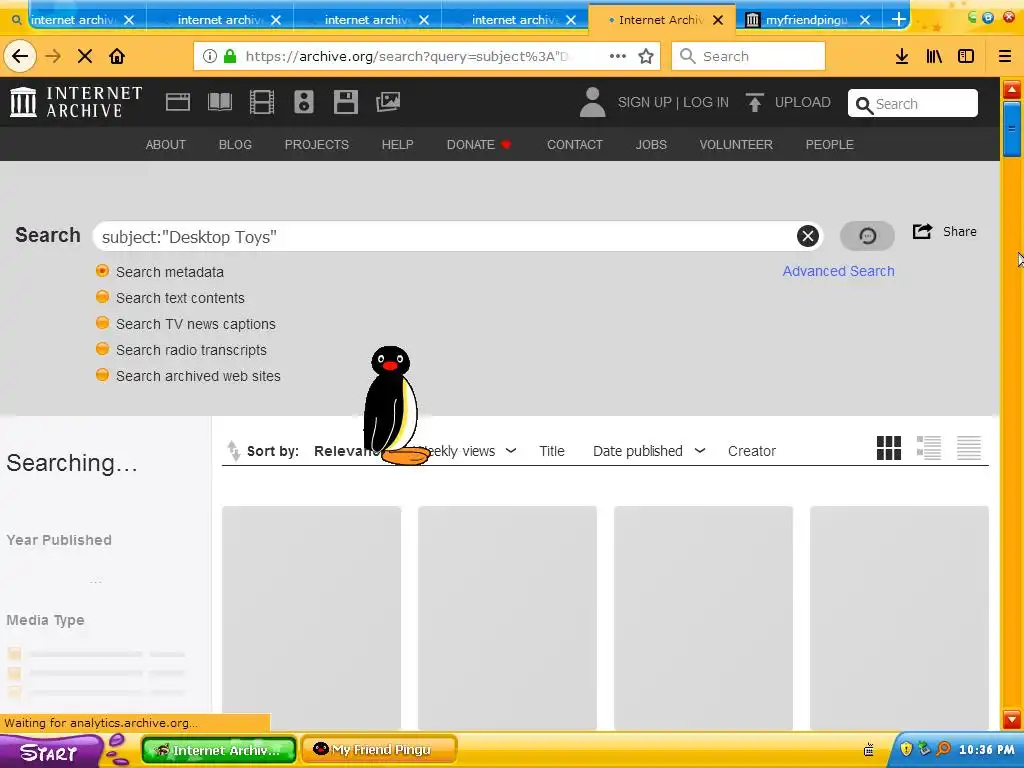Select Search text contents option
The image size is (1024, 768).
pyautogui.click(x=103, y=296)
